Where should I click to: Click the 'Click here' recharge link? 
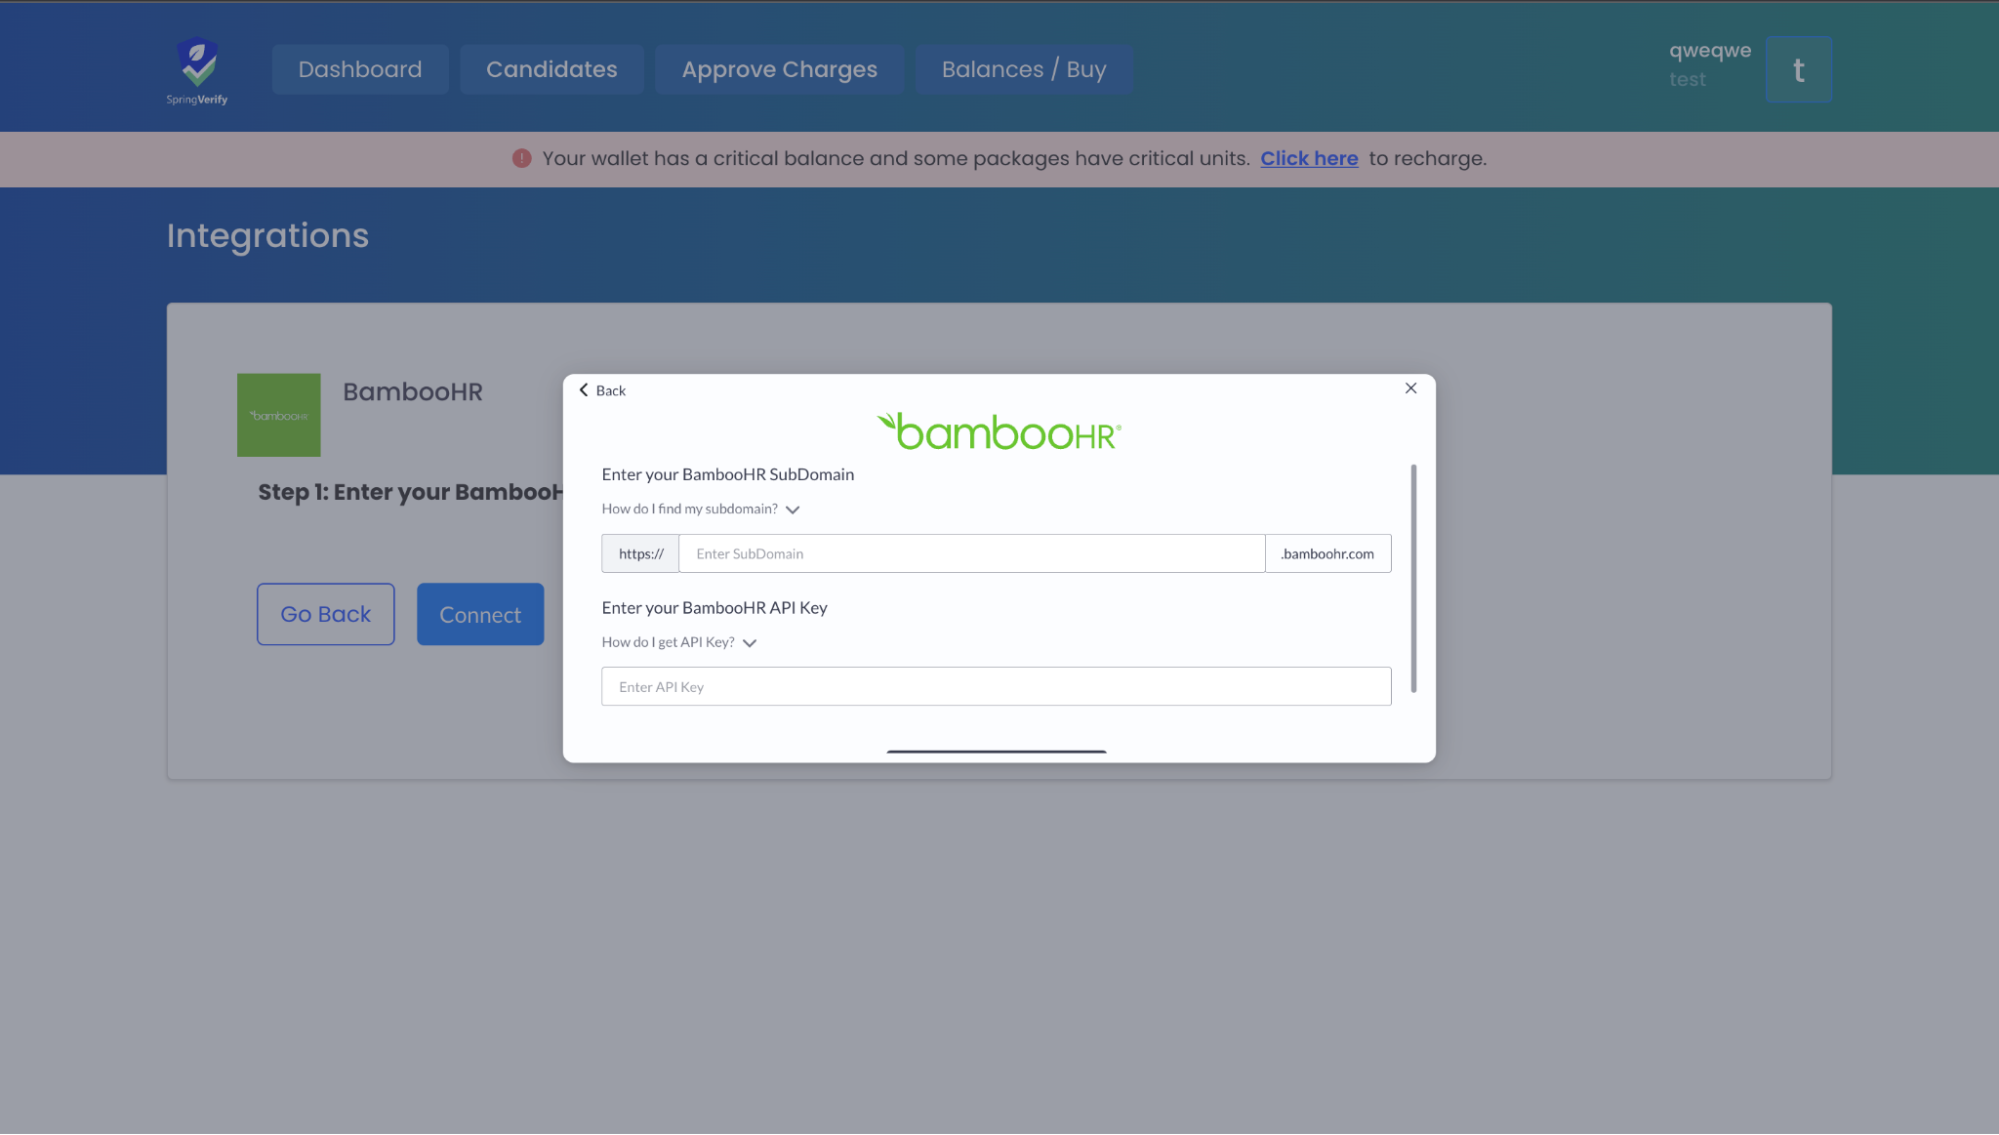click(x=1308, y=158)
